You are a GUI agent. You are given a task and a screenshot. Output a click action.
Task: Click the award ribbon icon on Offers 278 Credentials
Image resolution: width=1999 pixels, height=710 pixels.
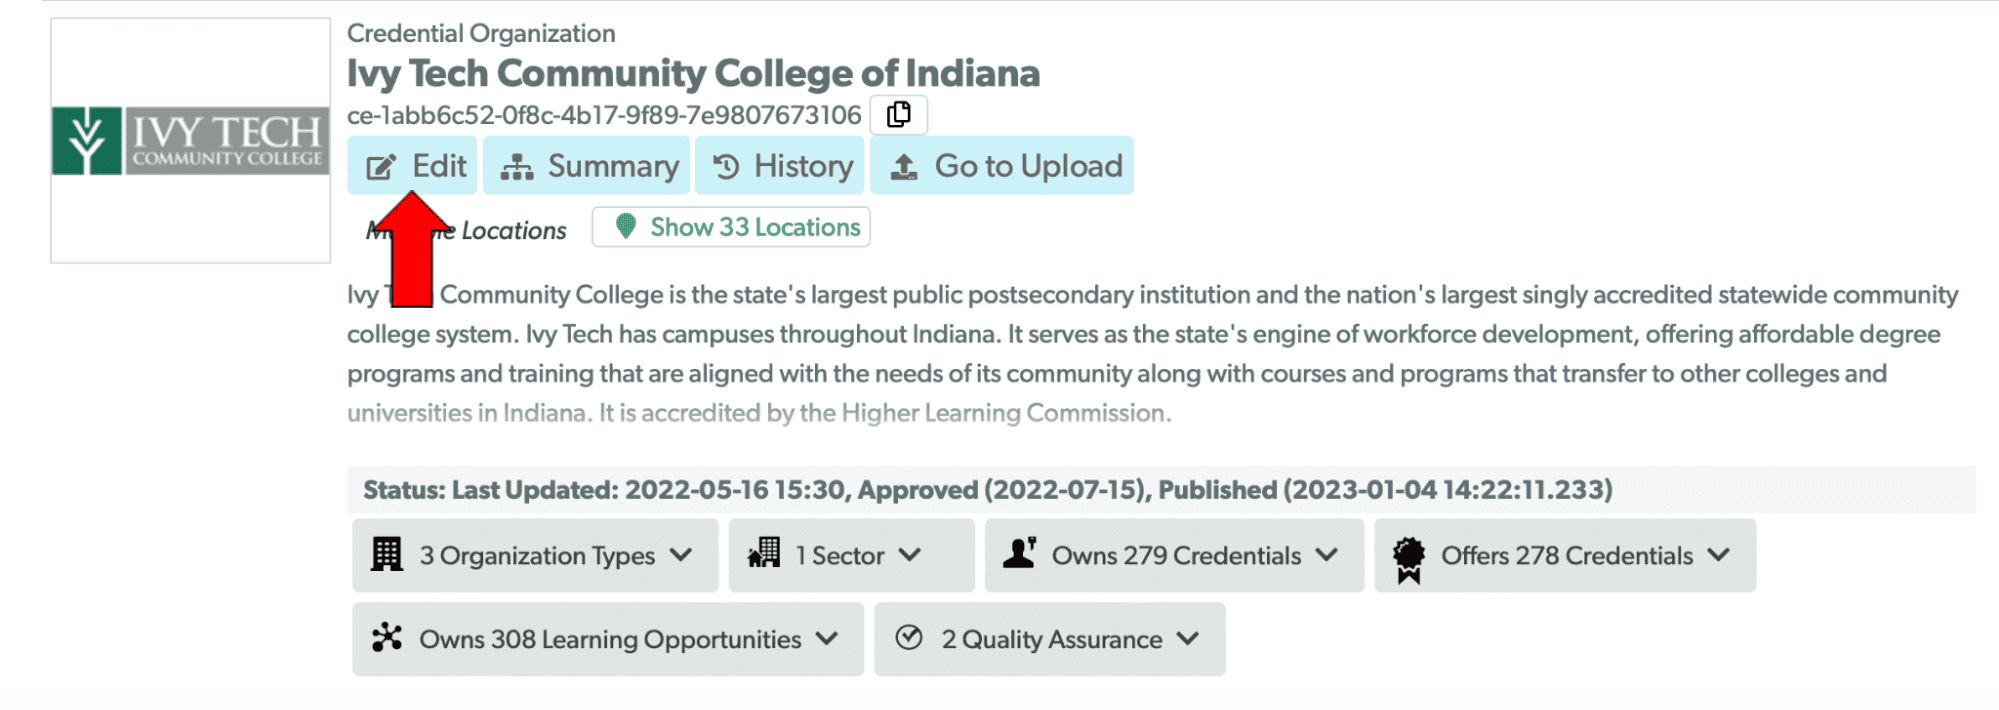[x=1410, y=555]
